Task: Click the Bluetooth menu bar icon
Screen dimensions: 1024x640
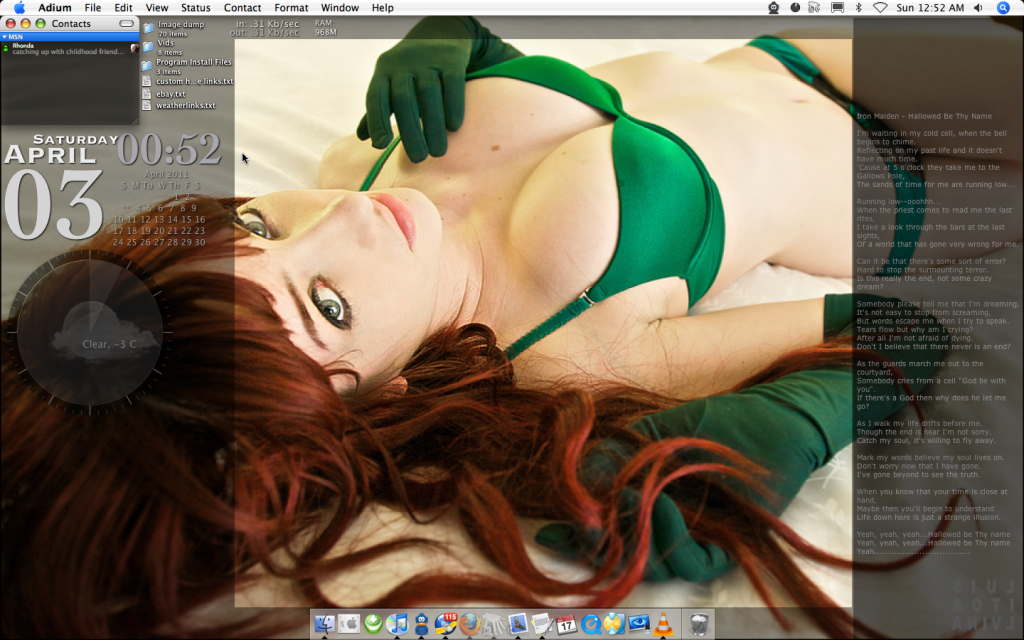Action: tap(858, 7)
